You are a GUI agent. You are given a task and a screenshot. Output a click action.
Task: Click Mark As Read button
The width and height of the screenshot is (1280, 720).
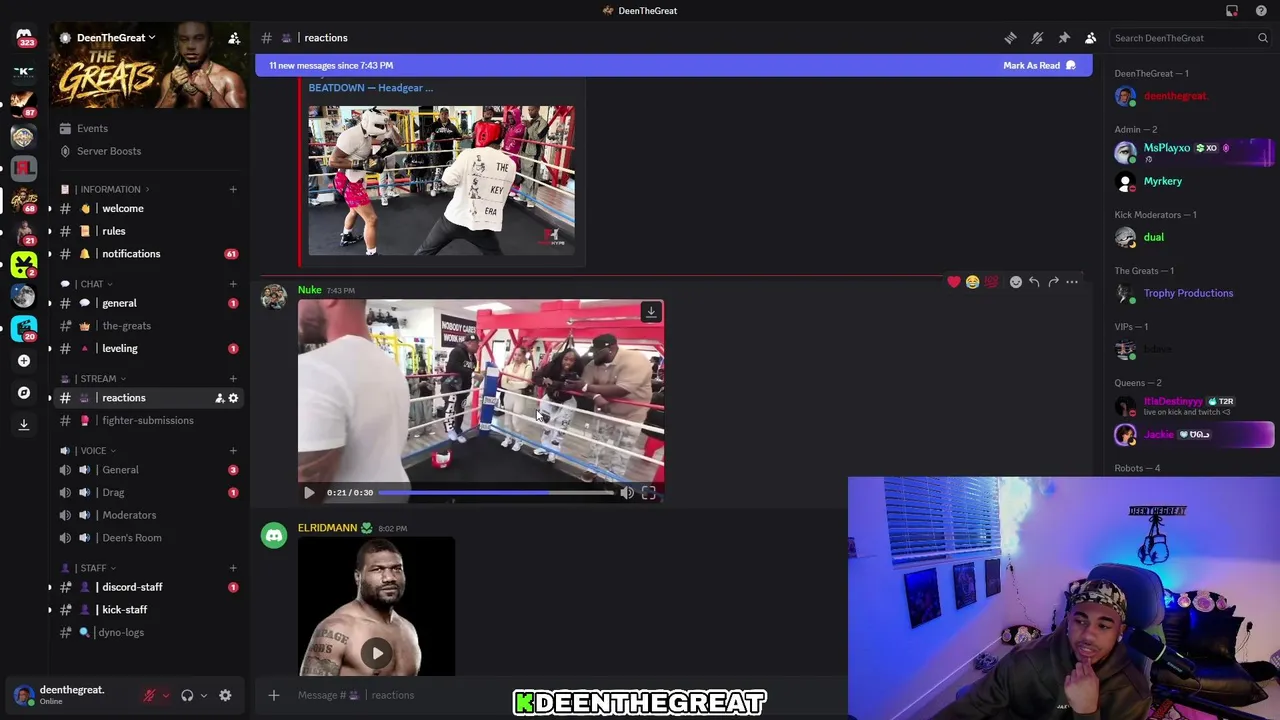[x=1039, y=65]
